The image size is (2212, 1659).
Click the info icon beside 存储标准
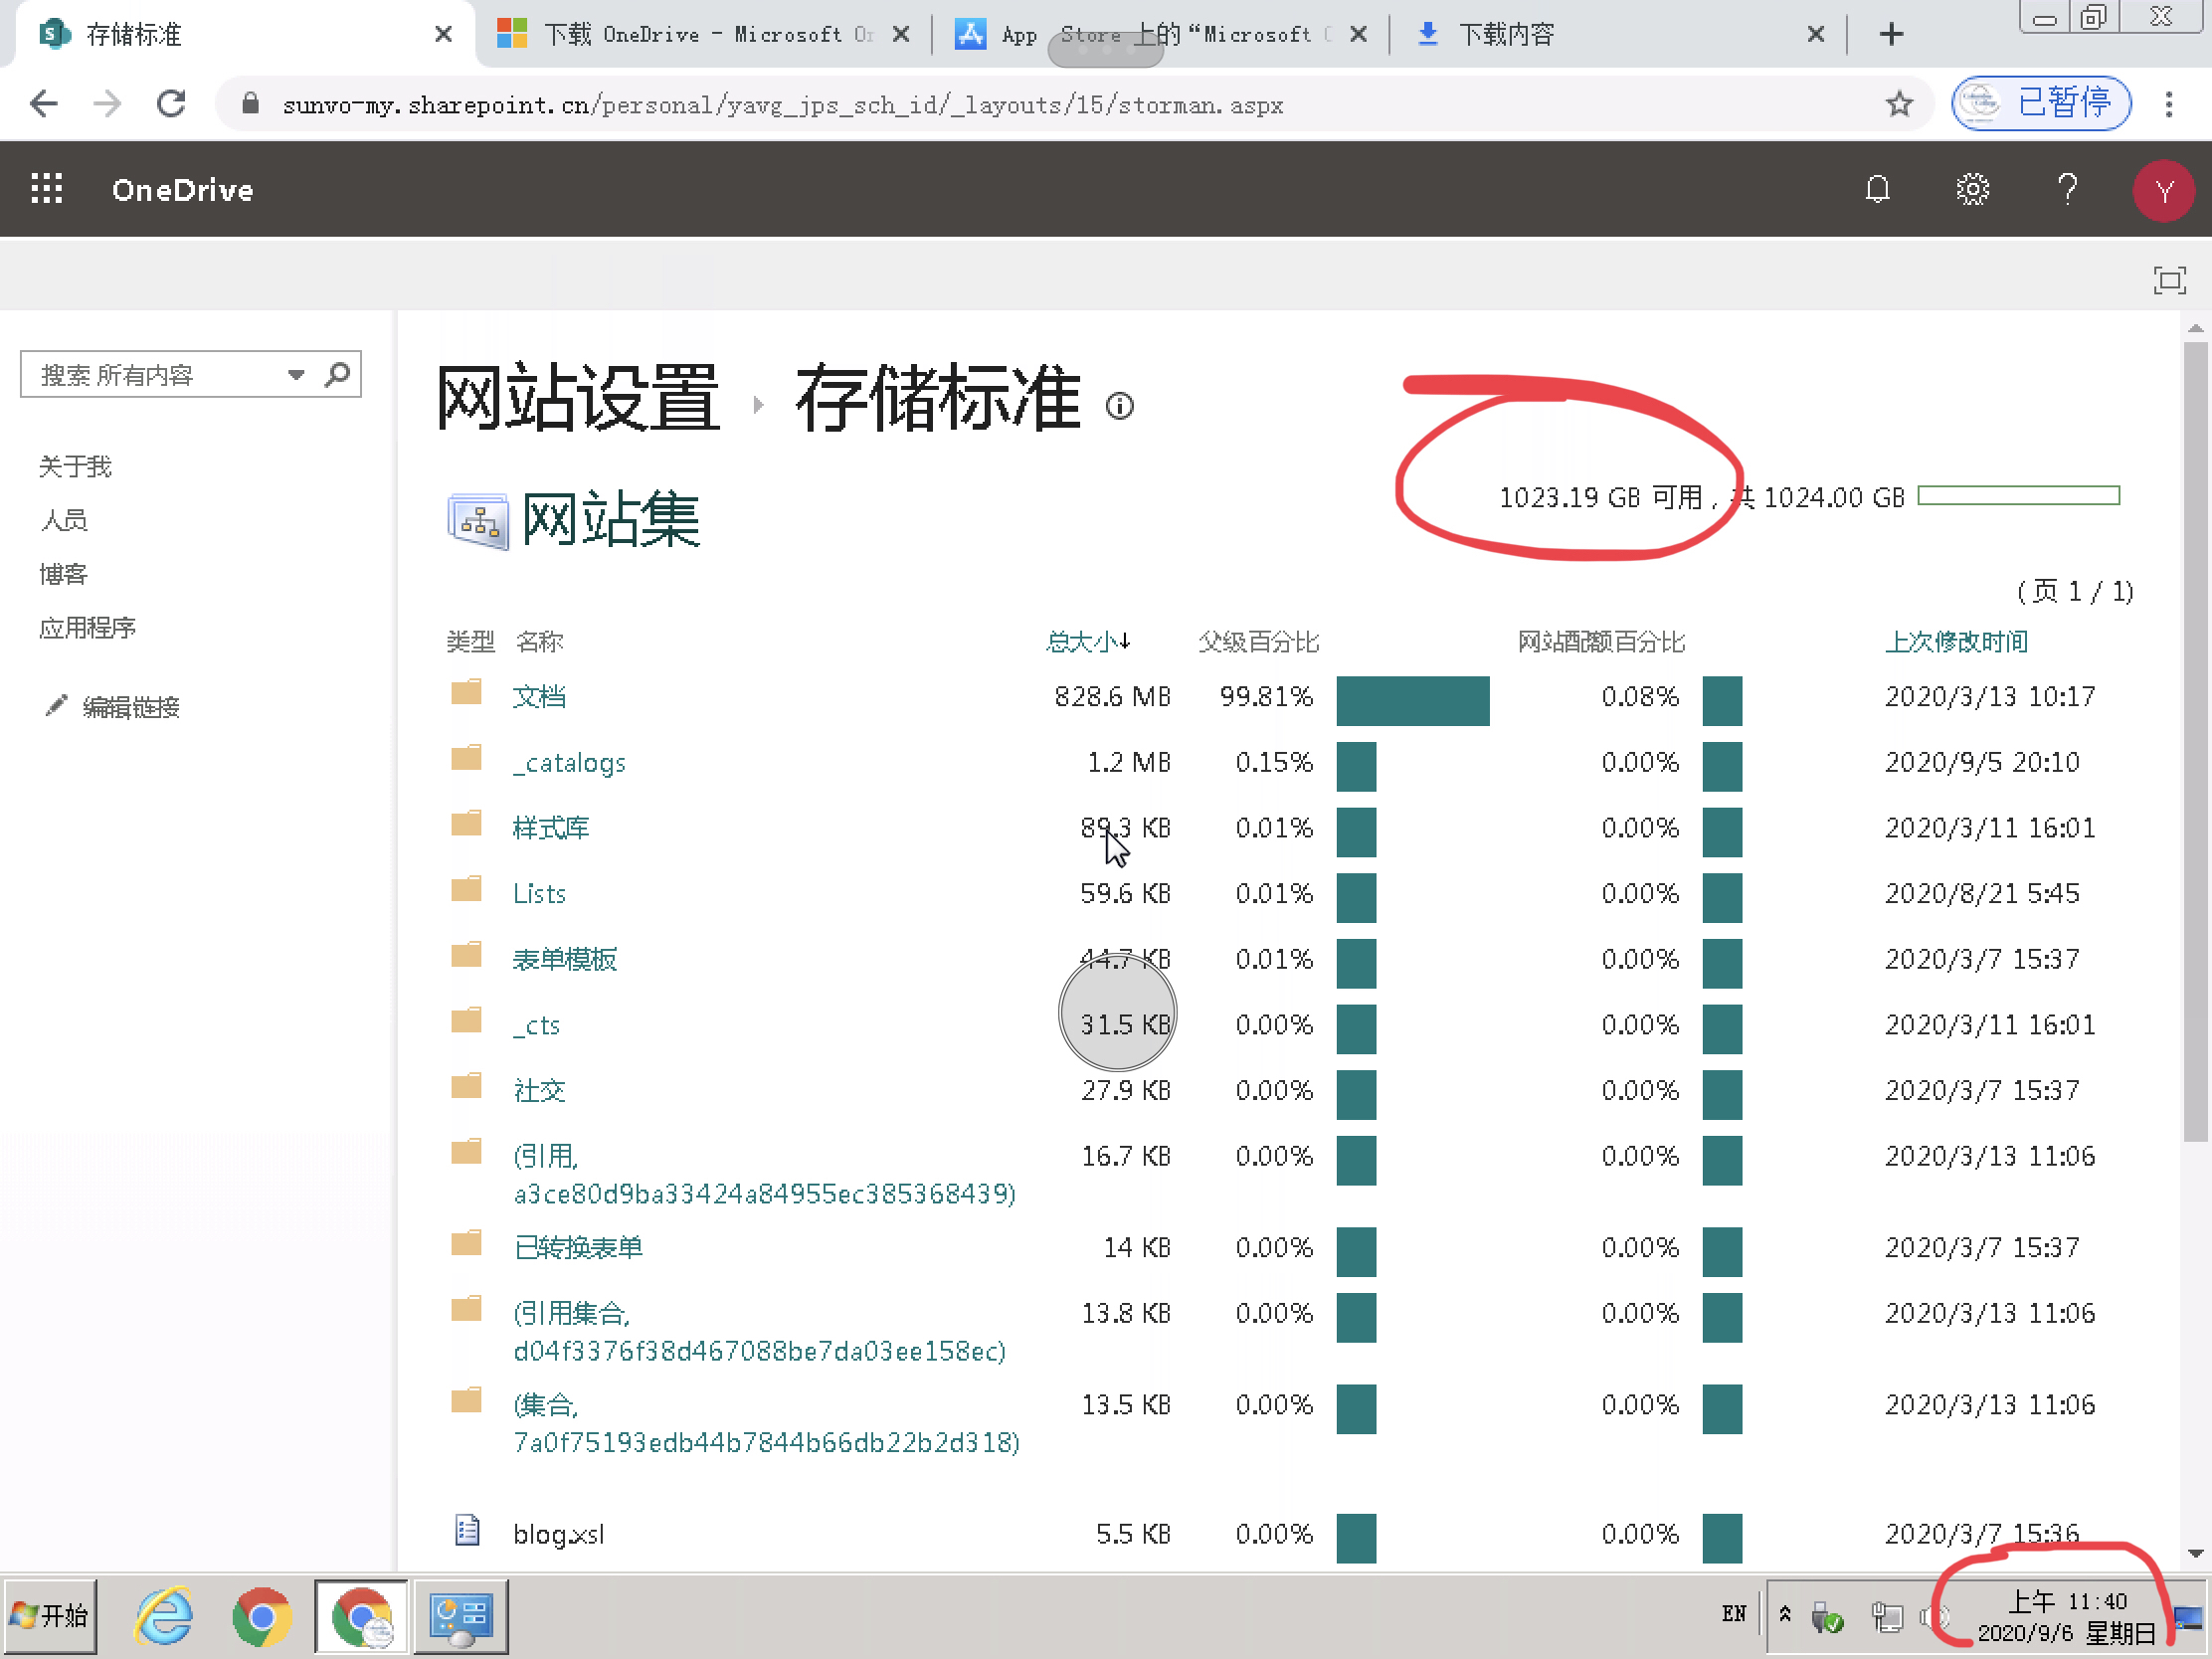tap(1119, 406)
